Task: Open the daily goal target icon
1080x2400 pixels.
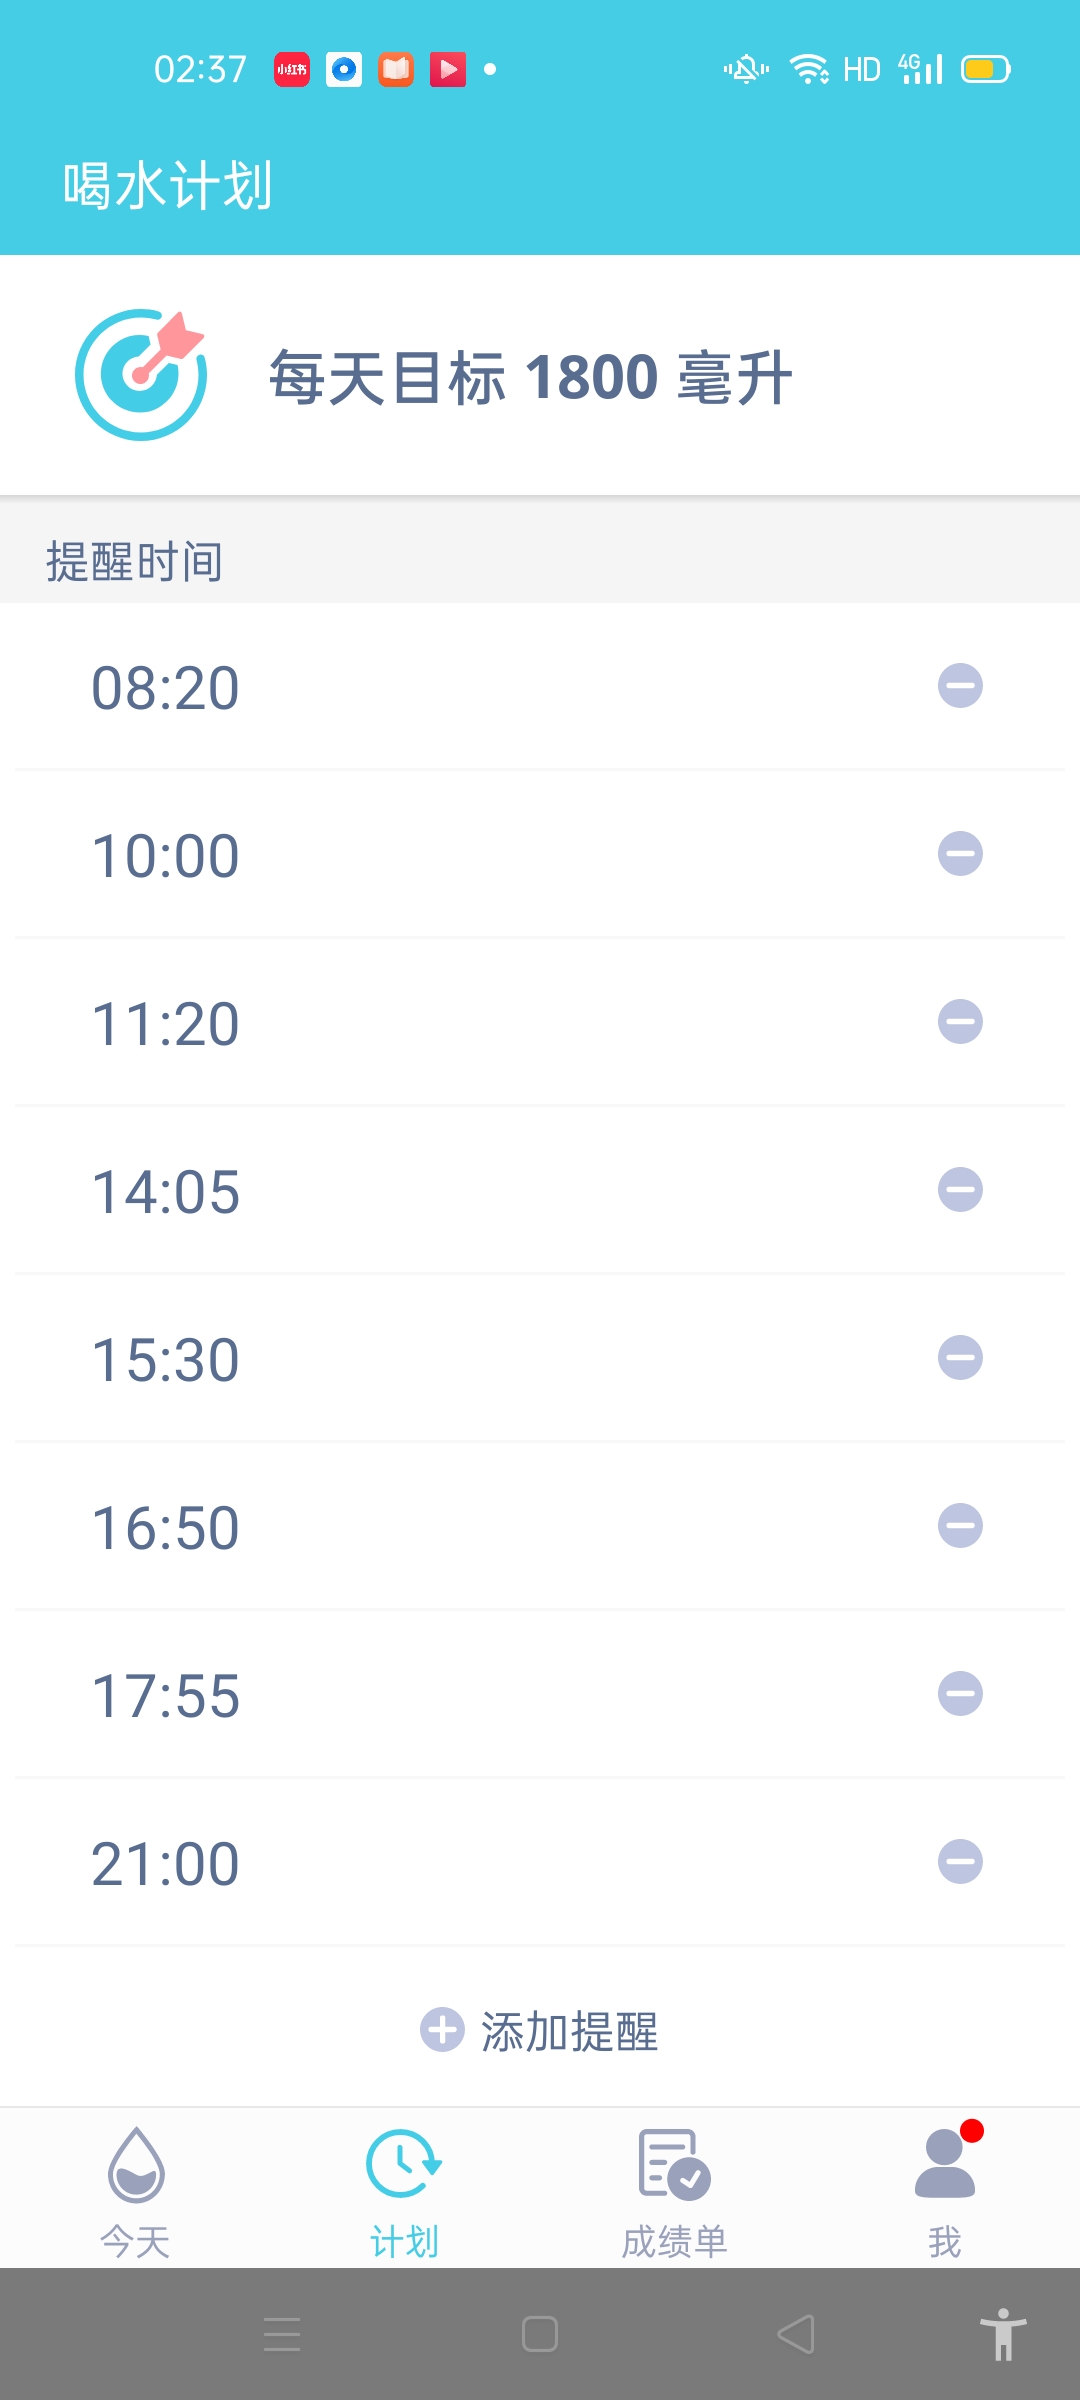Action: tap(141, 374)
